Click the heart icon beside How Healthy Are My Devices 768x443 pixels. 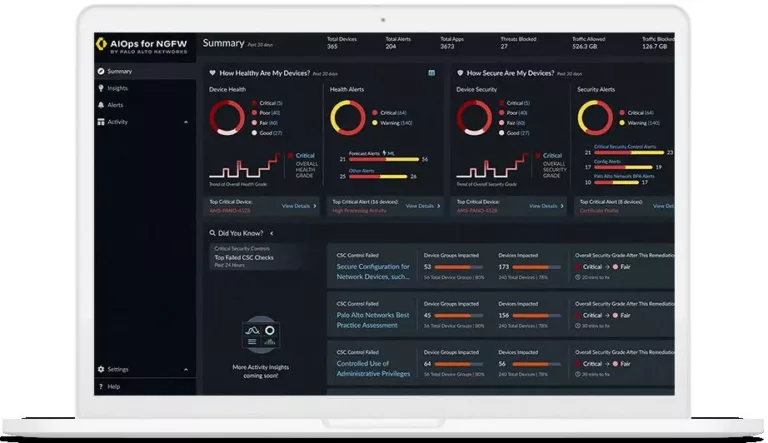(213, 73)
